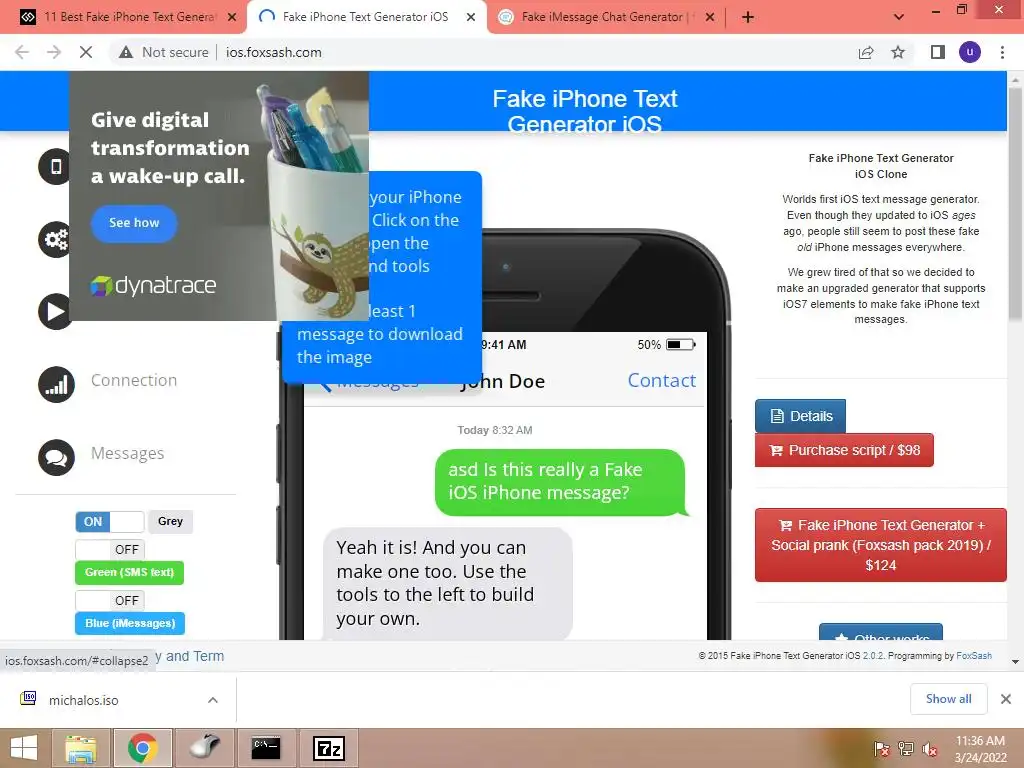Click the green sent message bubble
Image resolution: width=1024 pixels, height=768 pixels.
(x=560, y=481)
